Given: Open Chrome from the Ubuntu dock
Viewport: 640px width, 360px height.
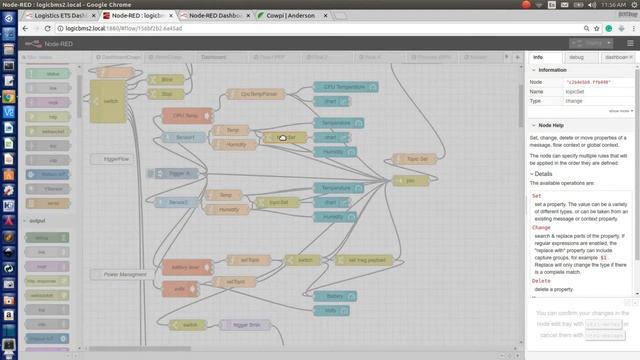Looking at the screenshot, I should [x=9, y=97].
